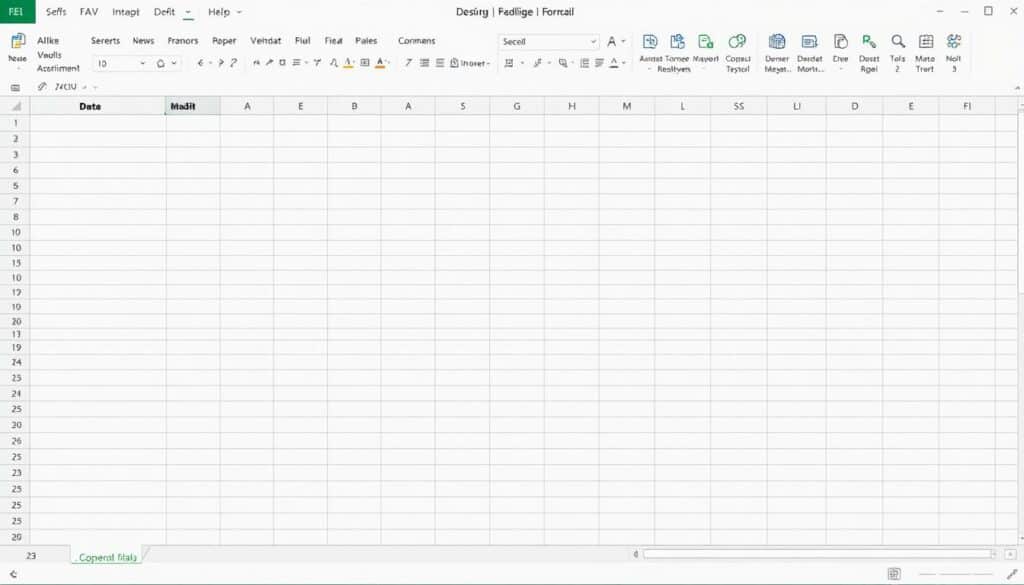This screenshot has height=585, width=1024.
Task: Open the FEI green file tab
Action: tap(16, 12)
